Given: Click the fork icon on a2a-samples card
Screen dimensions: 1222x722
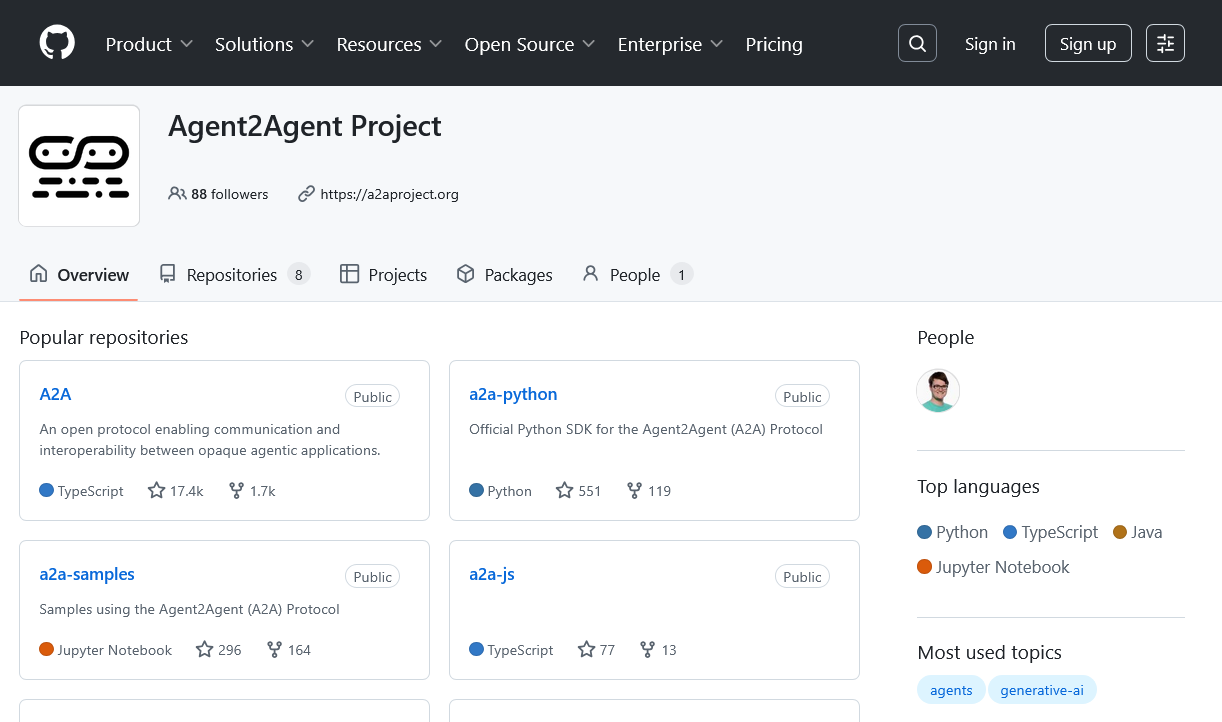Looking at the screenshot, I should [274, 650].
